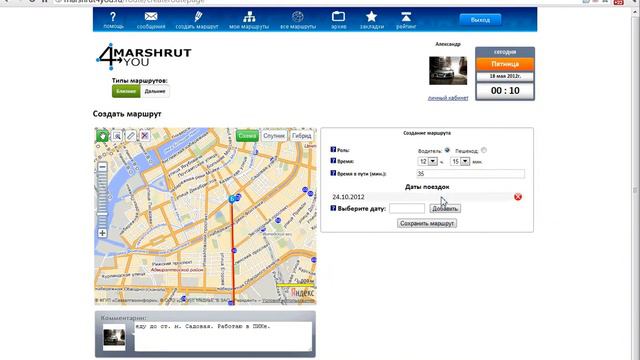Image resolution: width=640 pixels, height=360 pixels.
Task: Click the user name Александр
Action: 448,44
